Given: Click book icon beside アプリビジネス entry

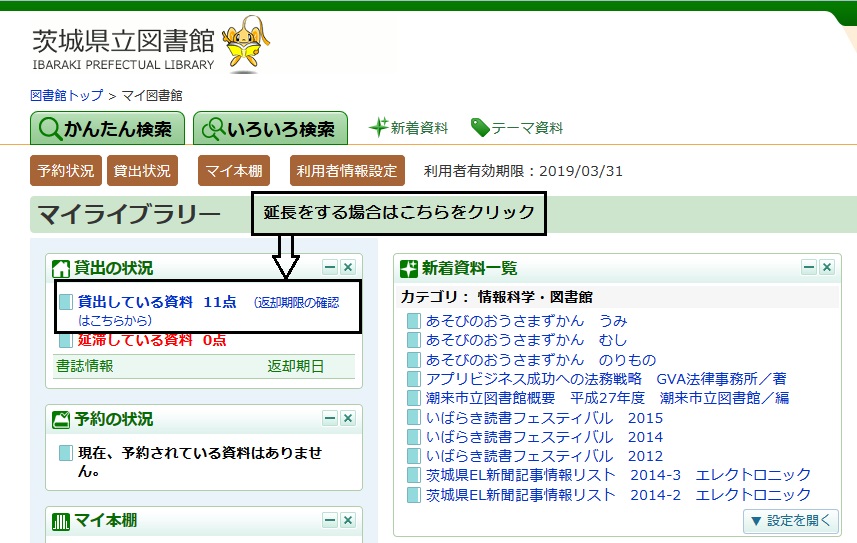Looking at the screenshot, I should pyautogui.click(x=414, y=379).
